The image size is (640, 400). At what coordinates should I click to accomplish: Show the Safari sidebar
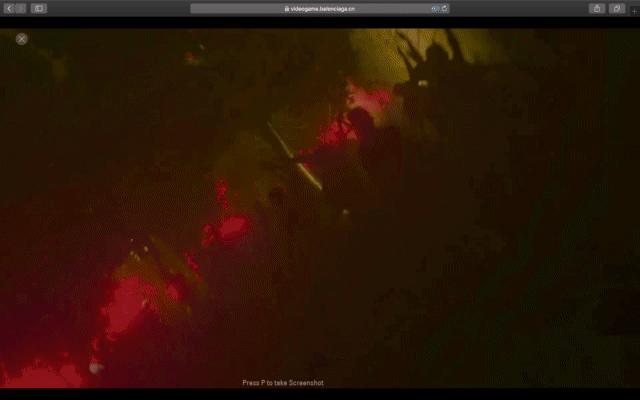39,8
